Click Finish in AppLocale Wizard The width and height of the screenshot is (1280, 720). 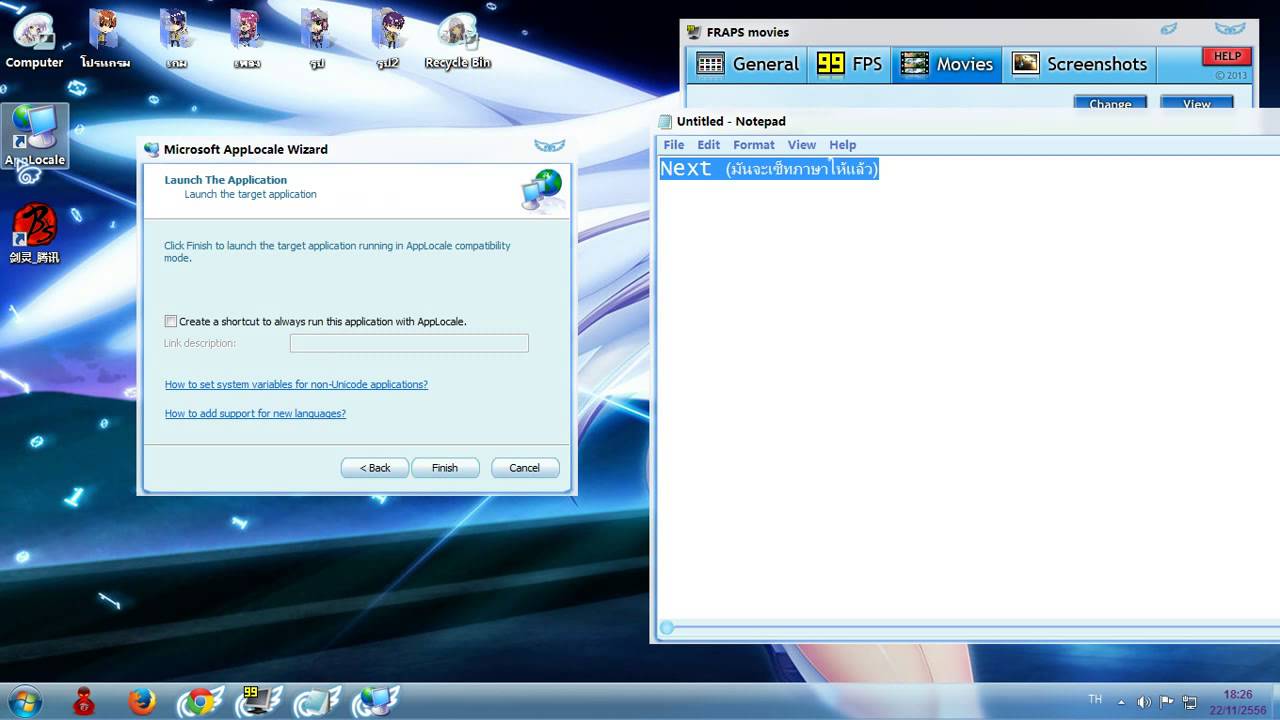445,468
